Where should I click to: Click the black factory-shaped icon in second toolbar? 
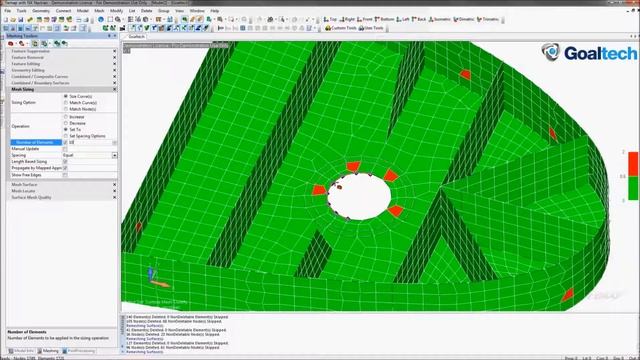click(x=122, y=28)
